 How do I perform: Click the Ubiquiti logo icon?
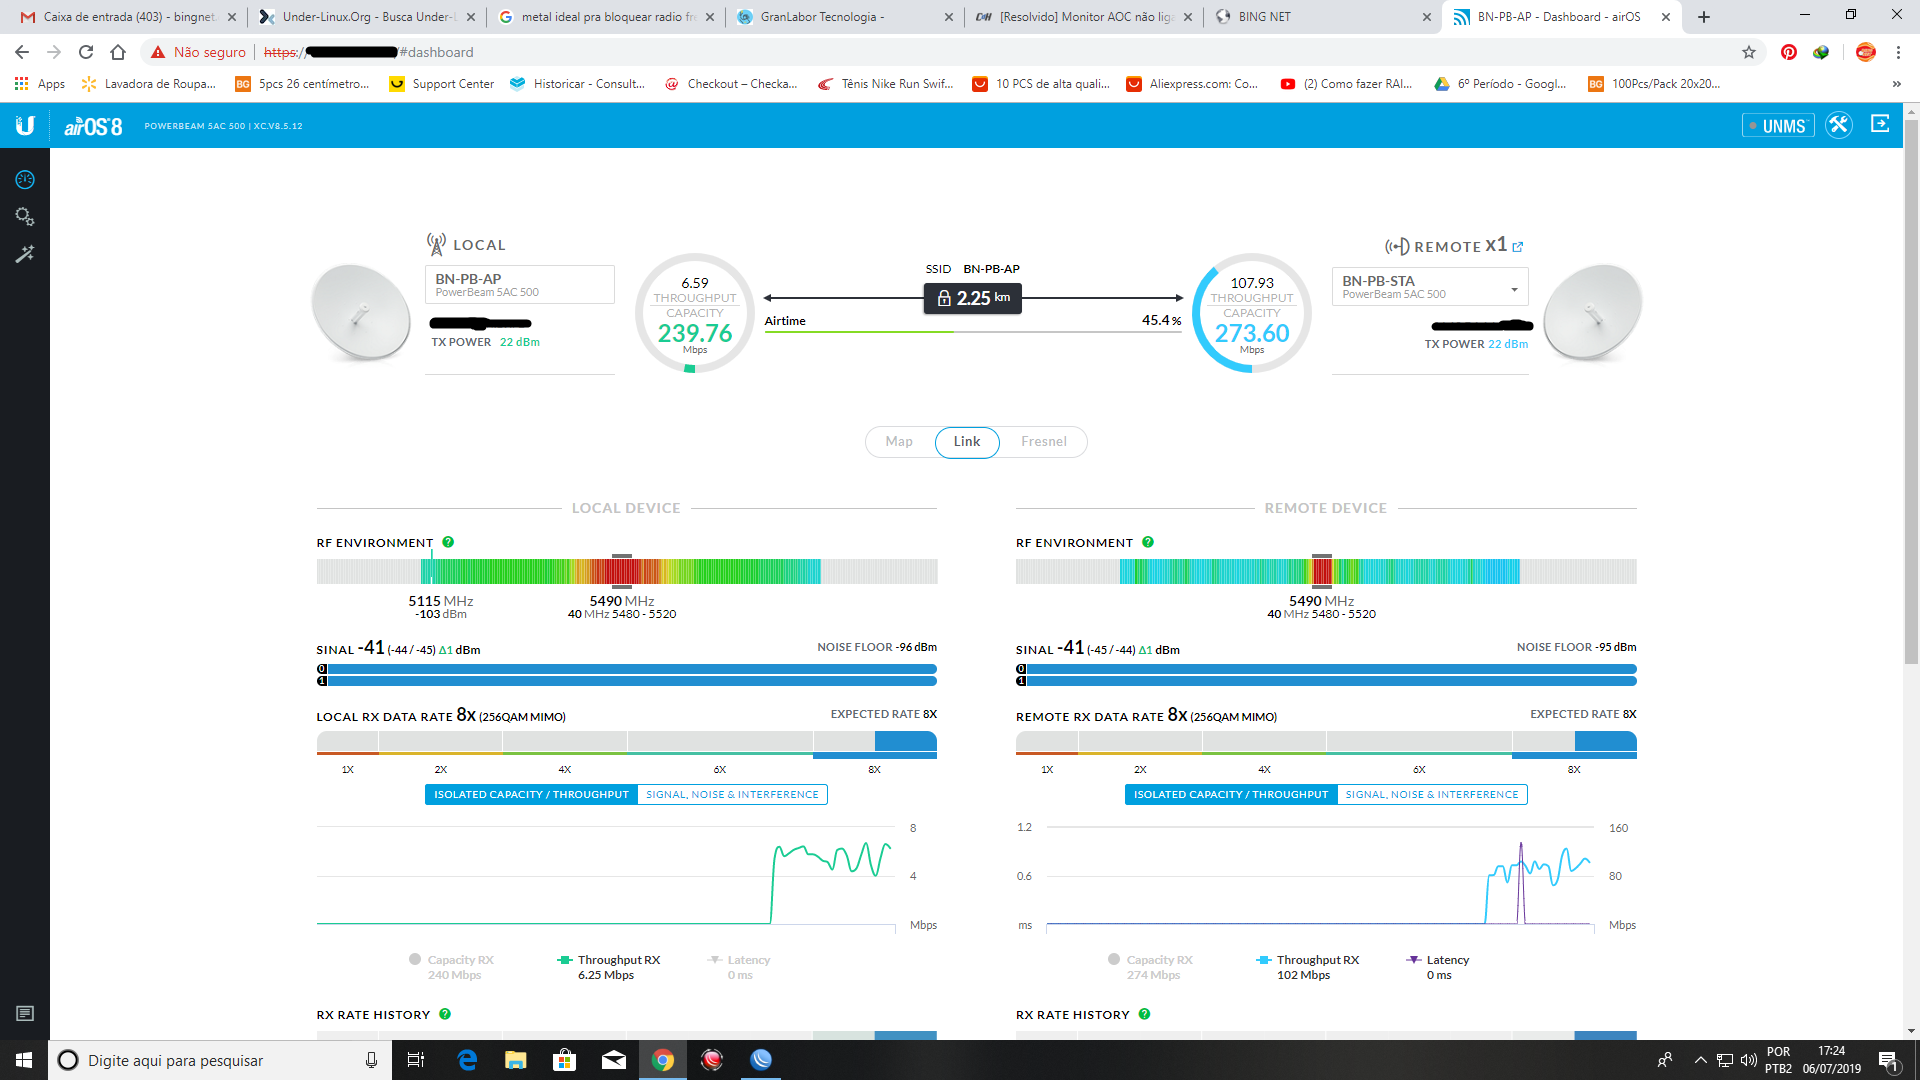click(25, 126)
